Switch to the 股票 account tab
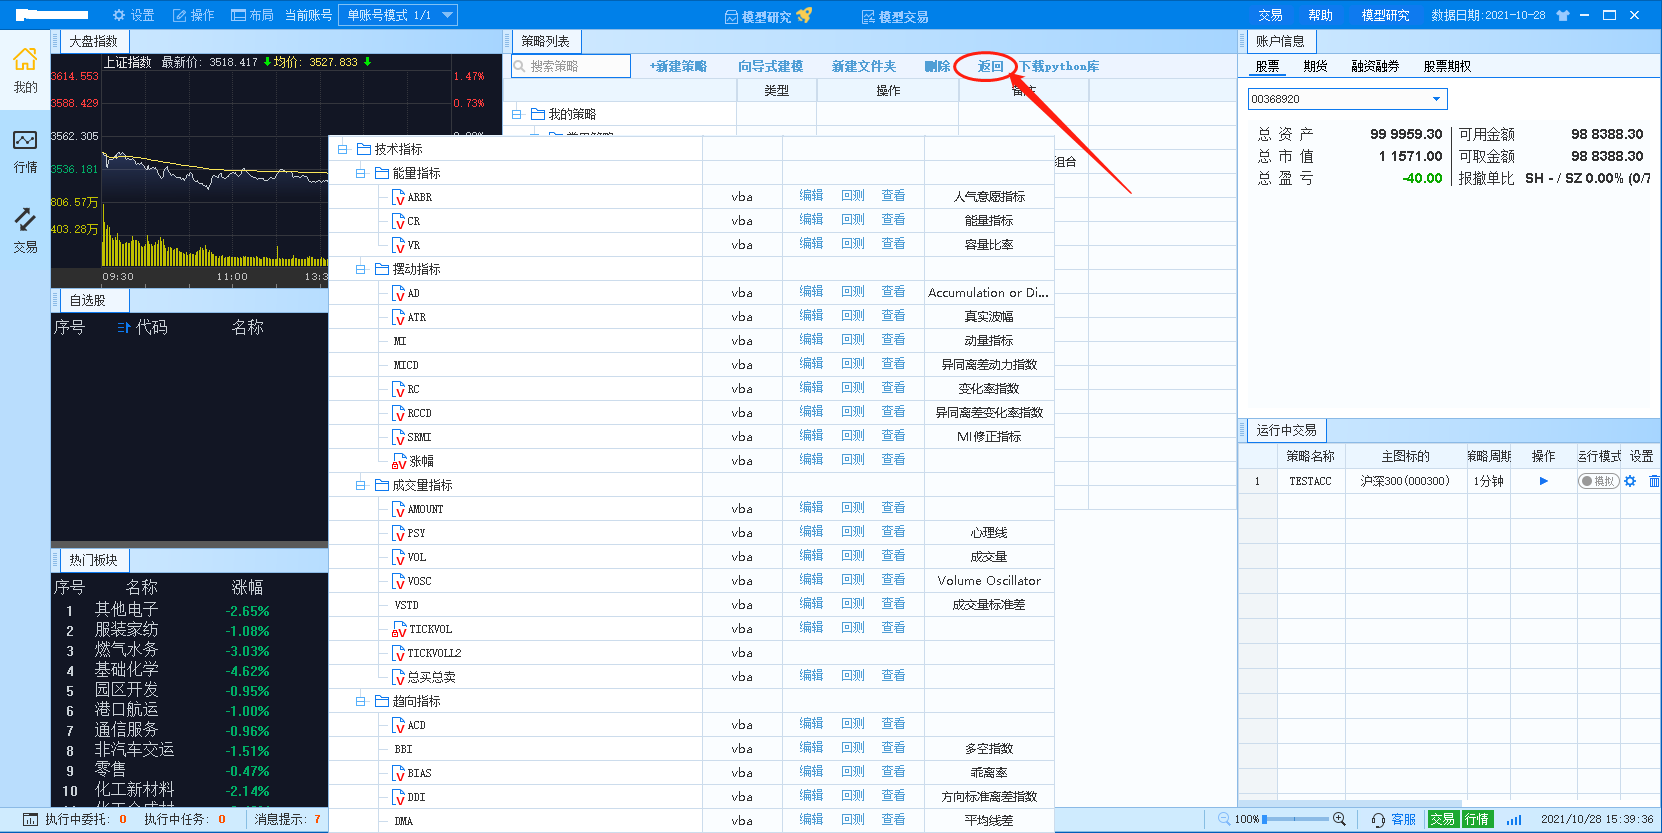 (x=1267, y=66)
